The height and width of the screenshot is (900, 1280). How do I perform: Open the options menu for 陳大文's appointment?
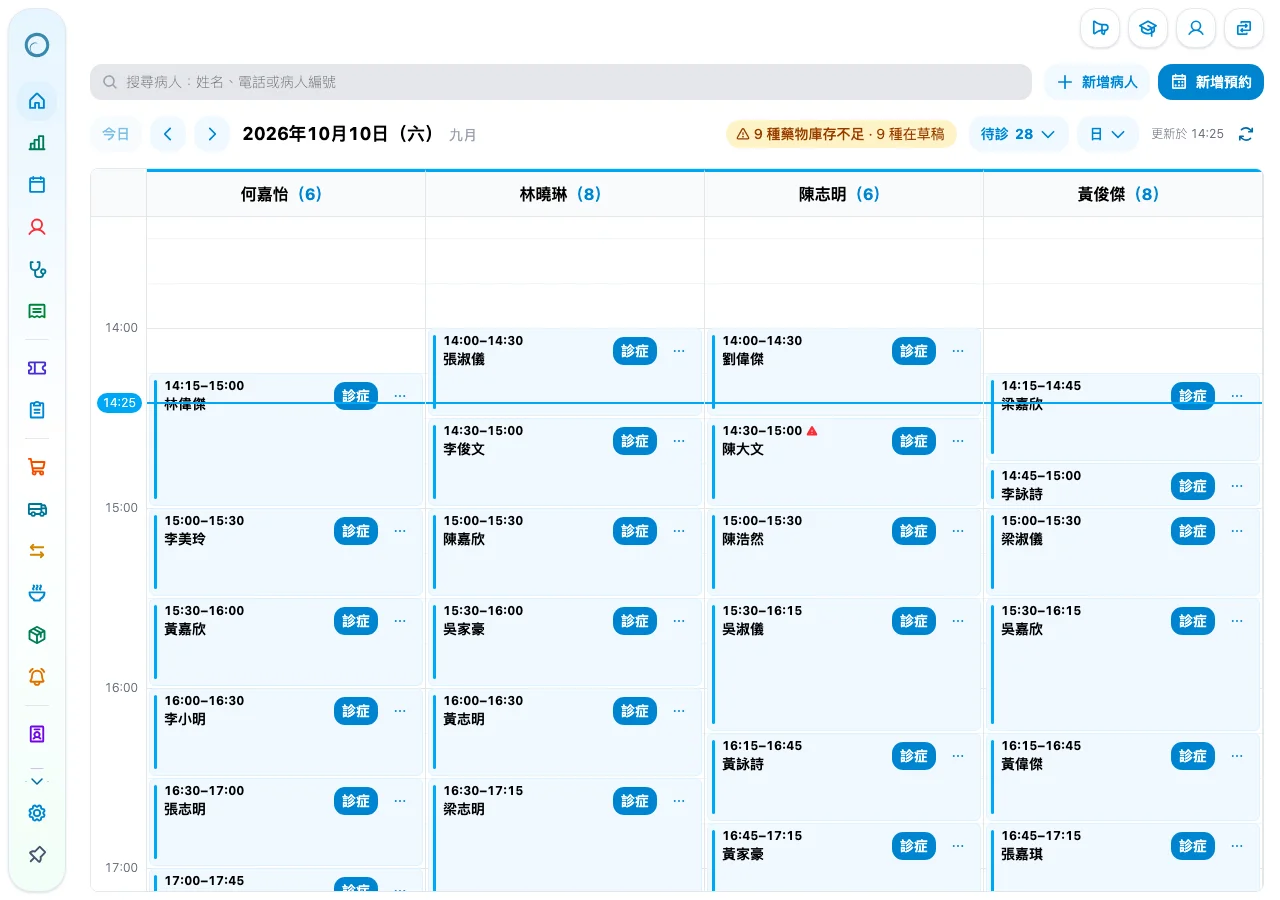tap(958, 441)
